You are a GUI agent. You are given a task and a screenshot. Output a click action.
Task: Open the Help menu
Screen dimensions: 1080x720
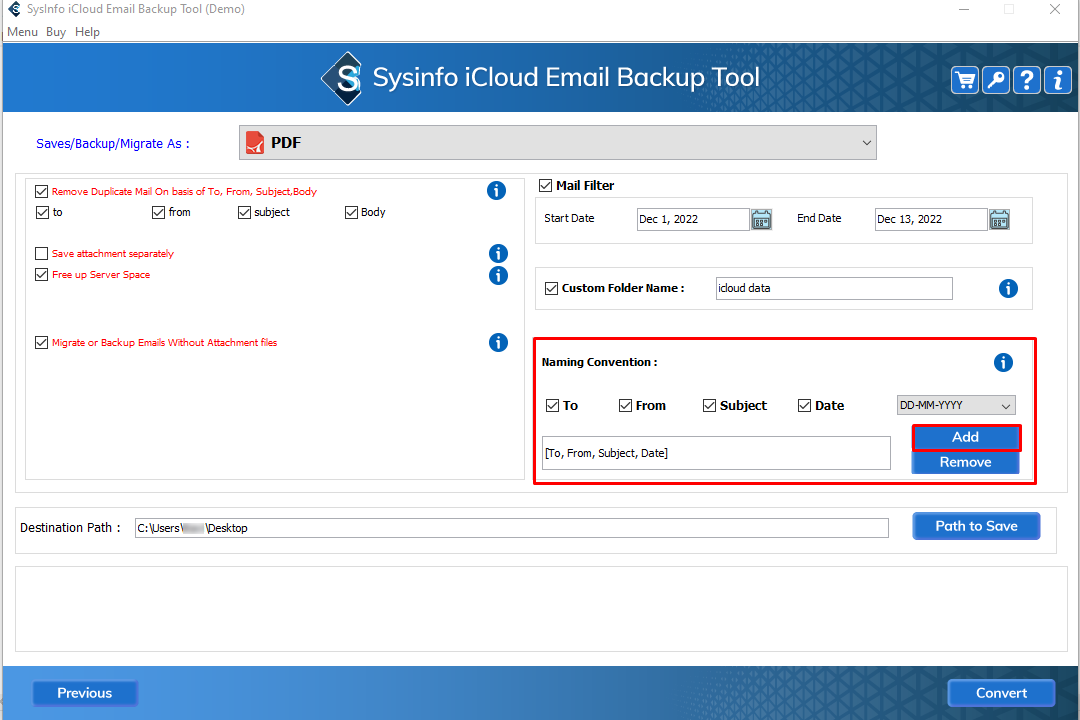tap(88, 32)
